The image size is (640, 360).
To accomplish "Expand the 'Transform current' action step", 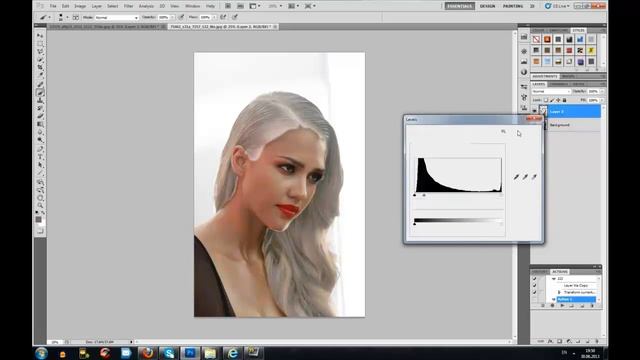I will [x=559, y=292].
